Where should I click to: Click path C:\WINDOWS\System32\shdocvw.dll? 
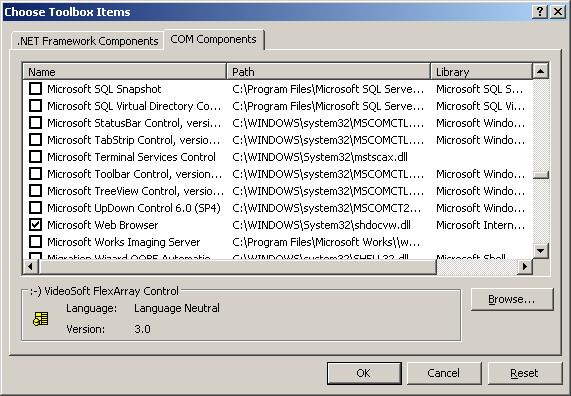coord(322,225)
